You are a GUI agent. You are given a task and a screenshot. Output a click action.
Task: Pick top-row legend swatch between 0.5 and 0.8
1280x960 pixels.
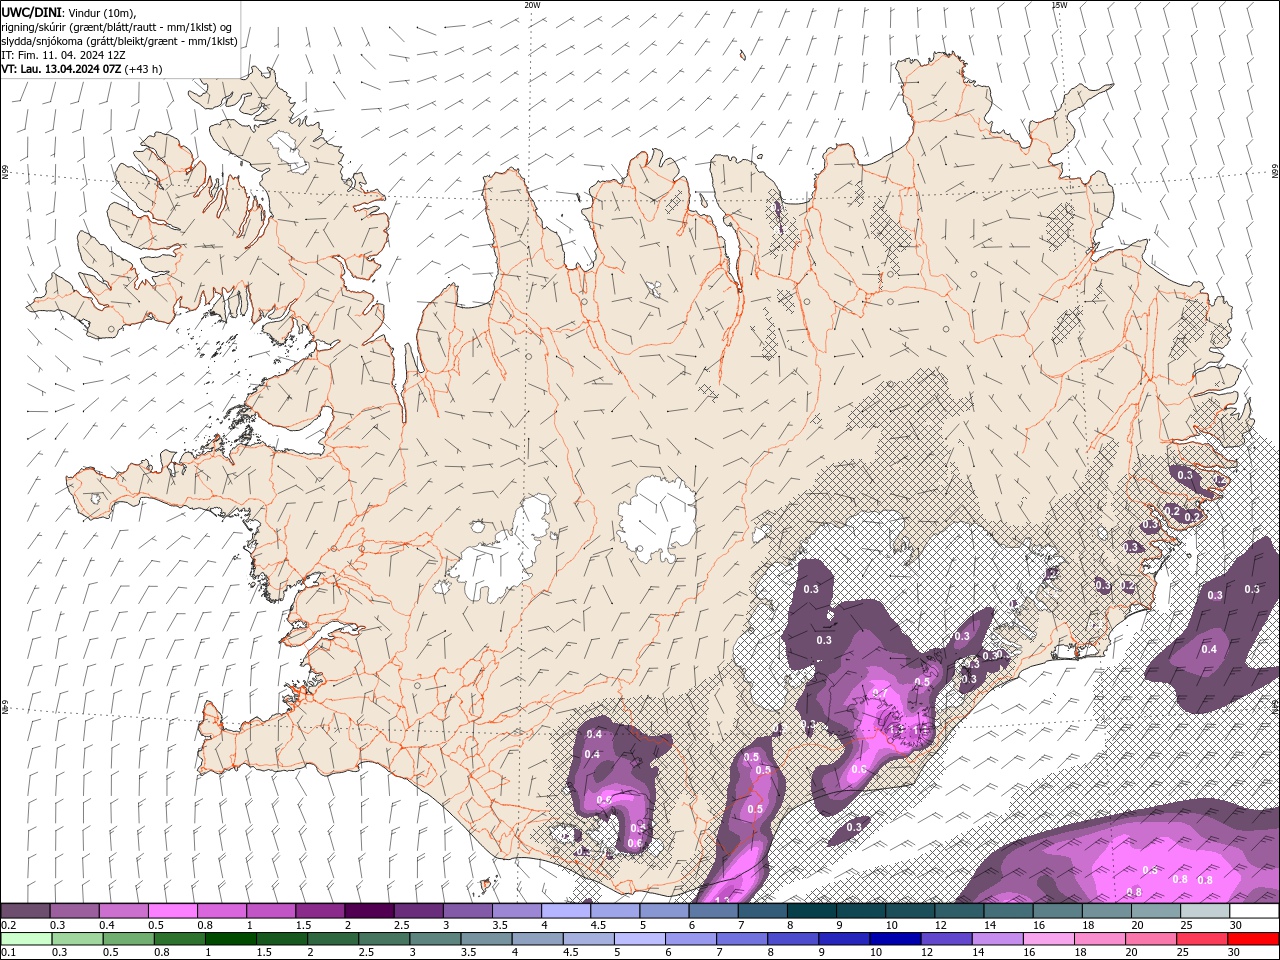(x=172, y=911)
